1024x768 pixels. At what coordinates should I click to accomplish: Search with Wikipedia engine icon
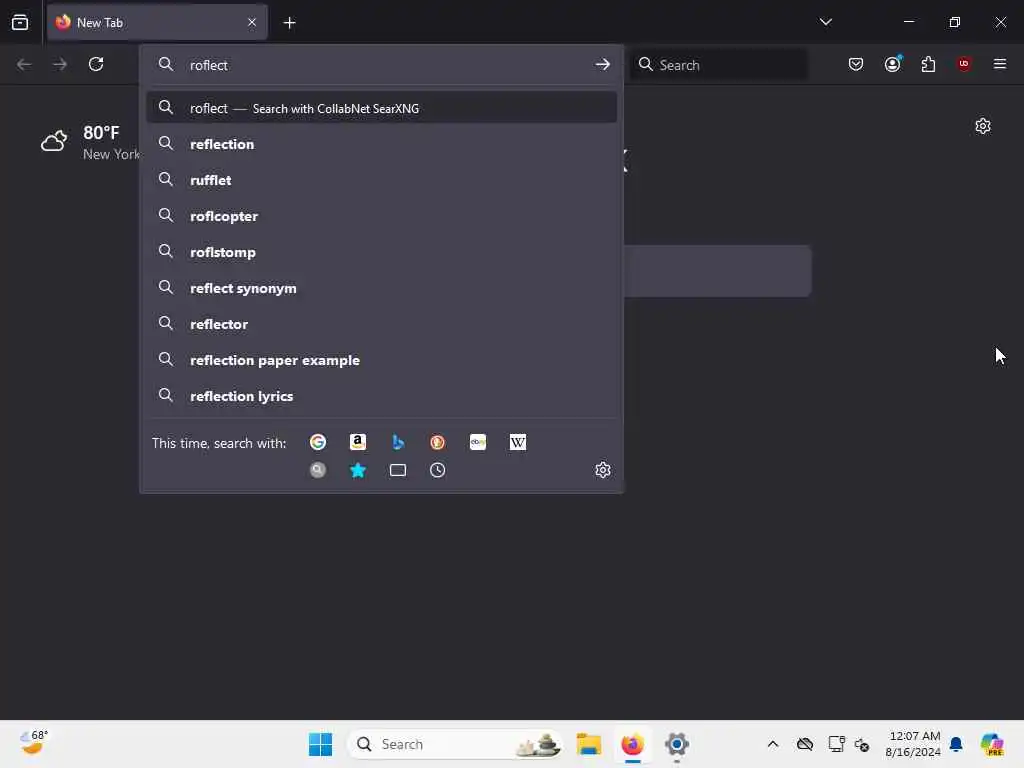pos(518,442)
